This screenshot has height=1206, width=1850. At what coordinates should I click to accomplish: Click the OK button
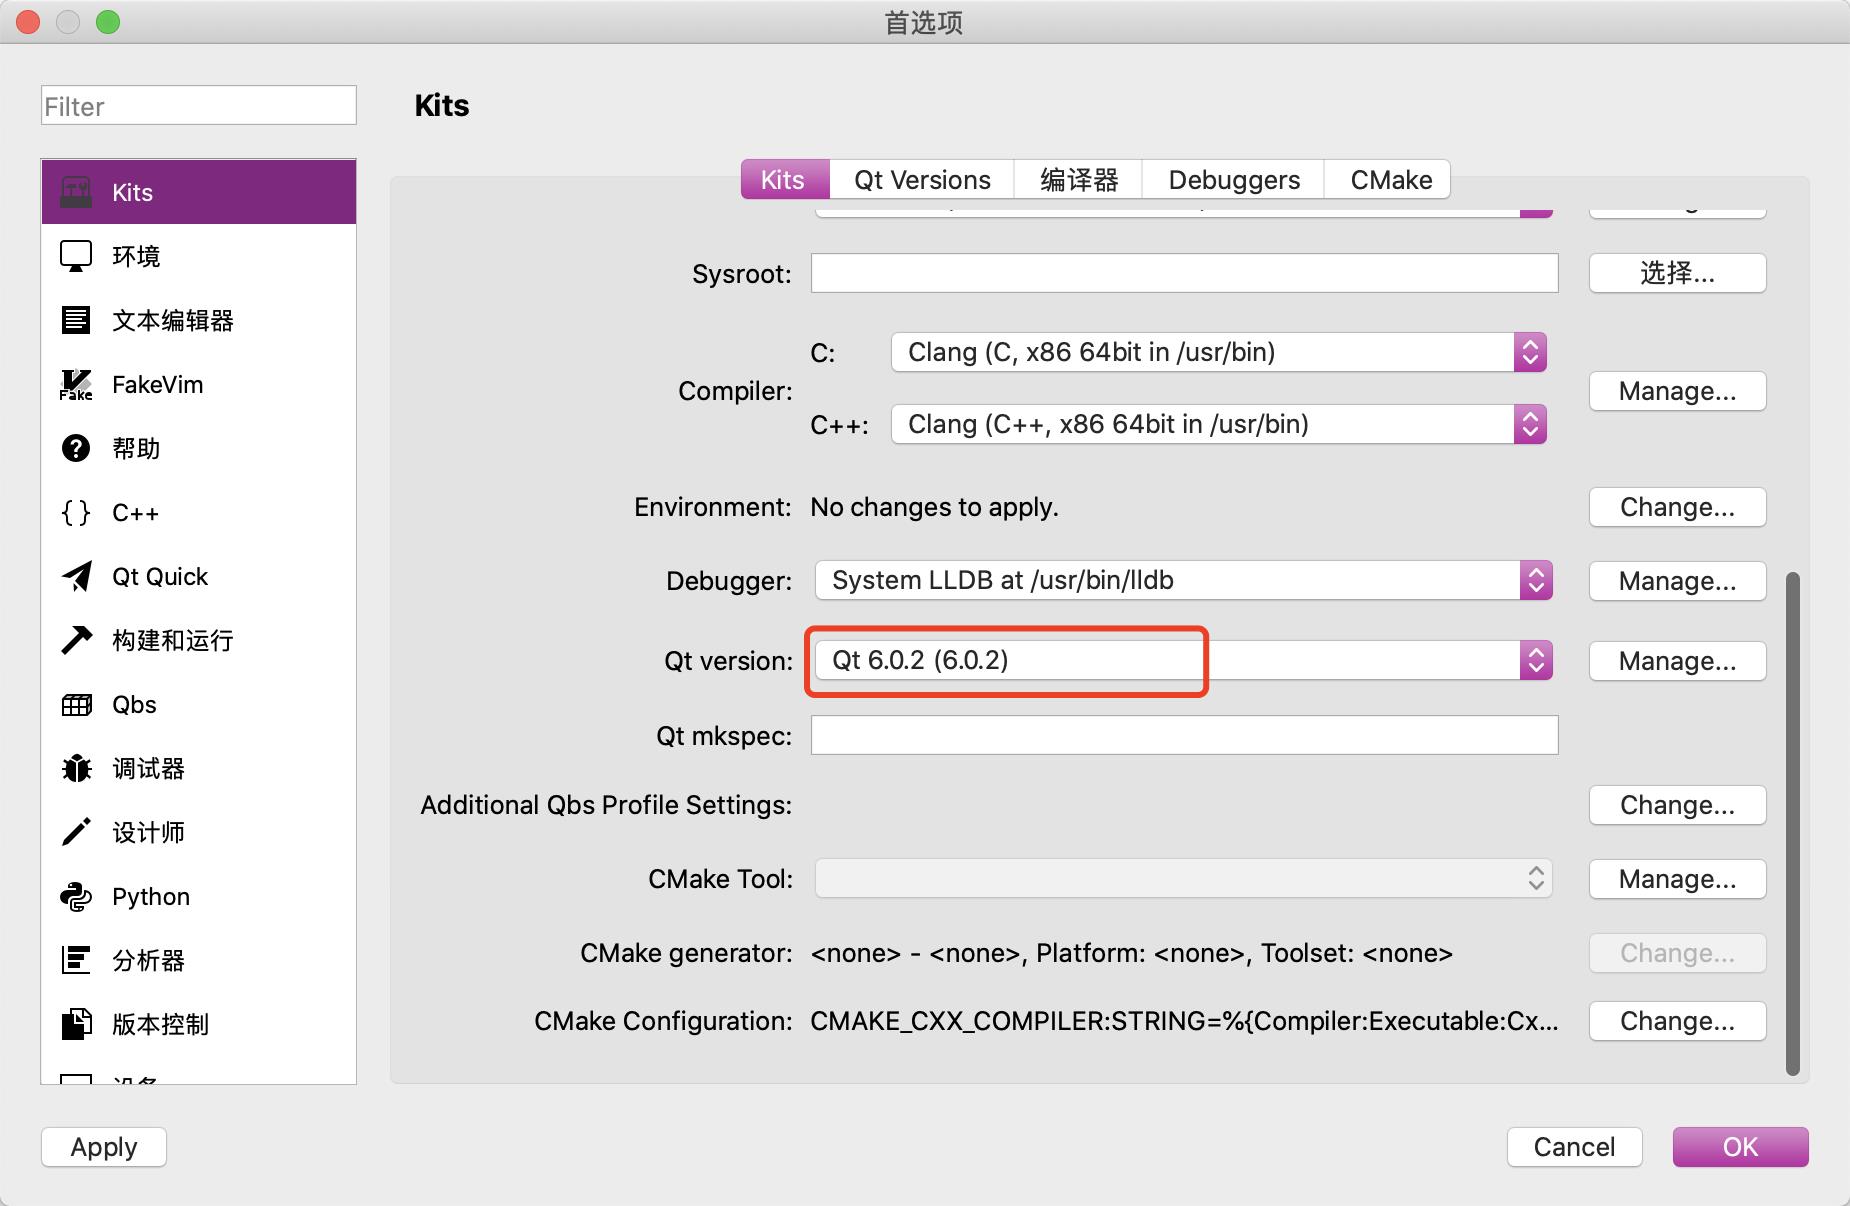pyautogui.click(x=1740, y=1147)
